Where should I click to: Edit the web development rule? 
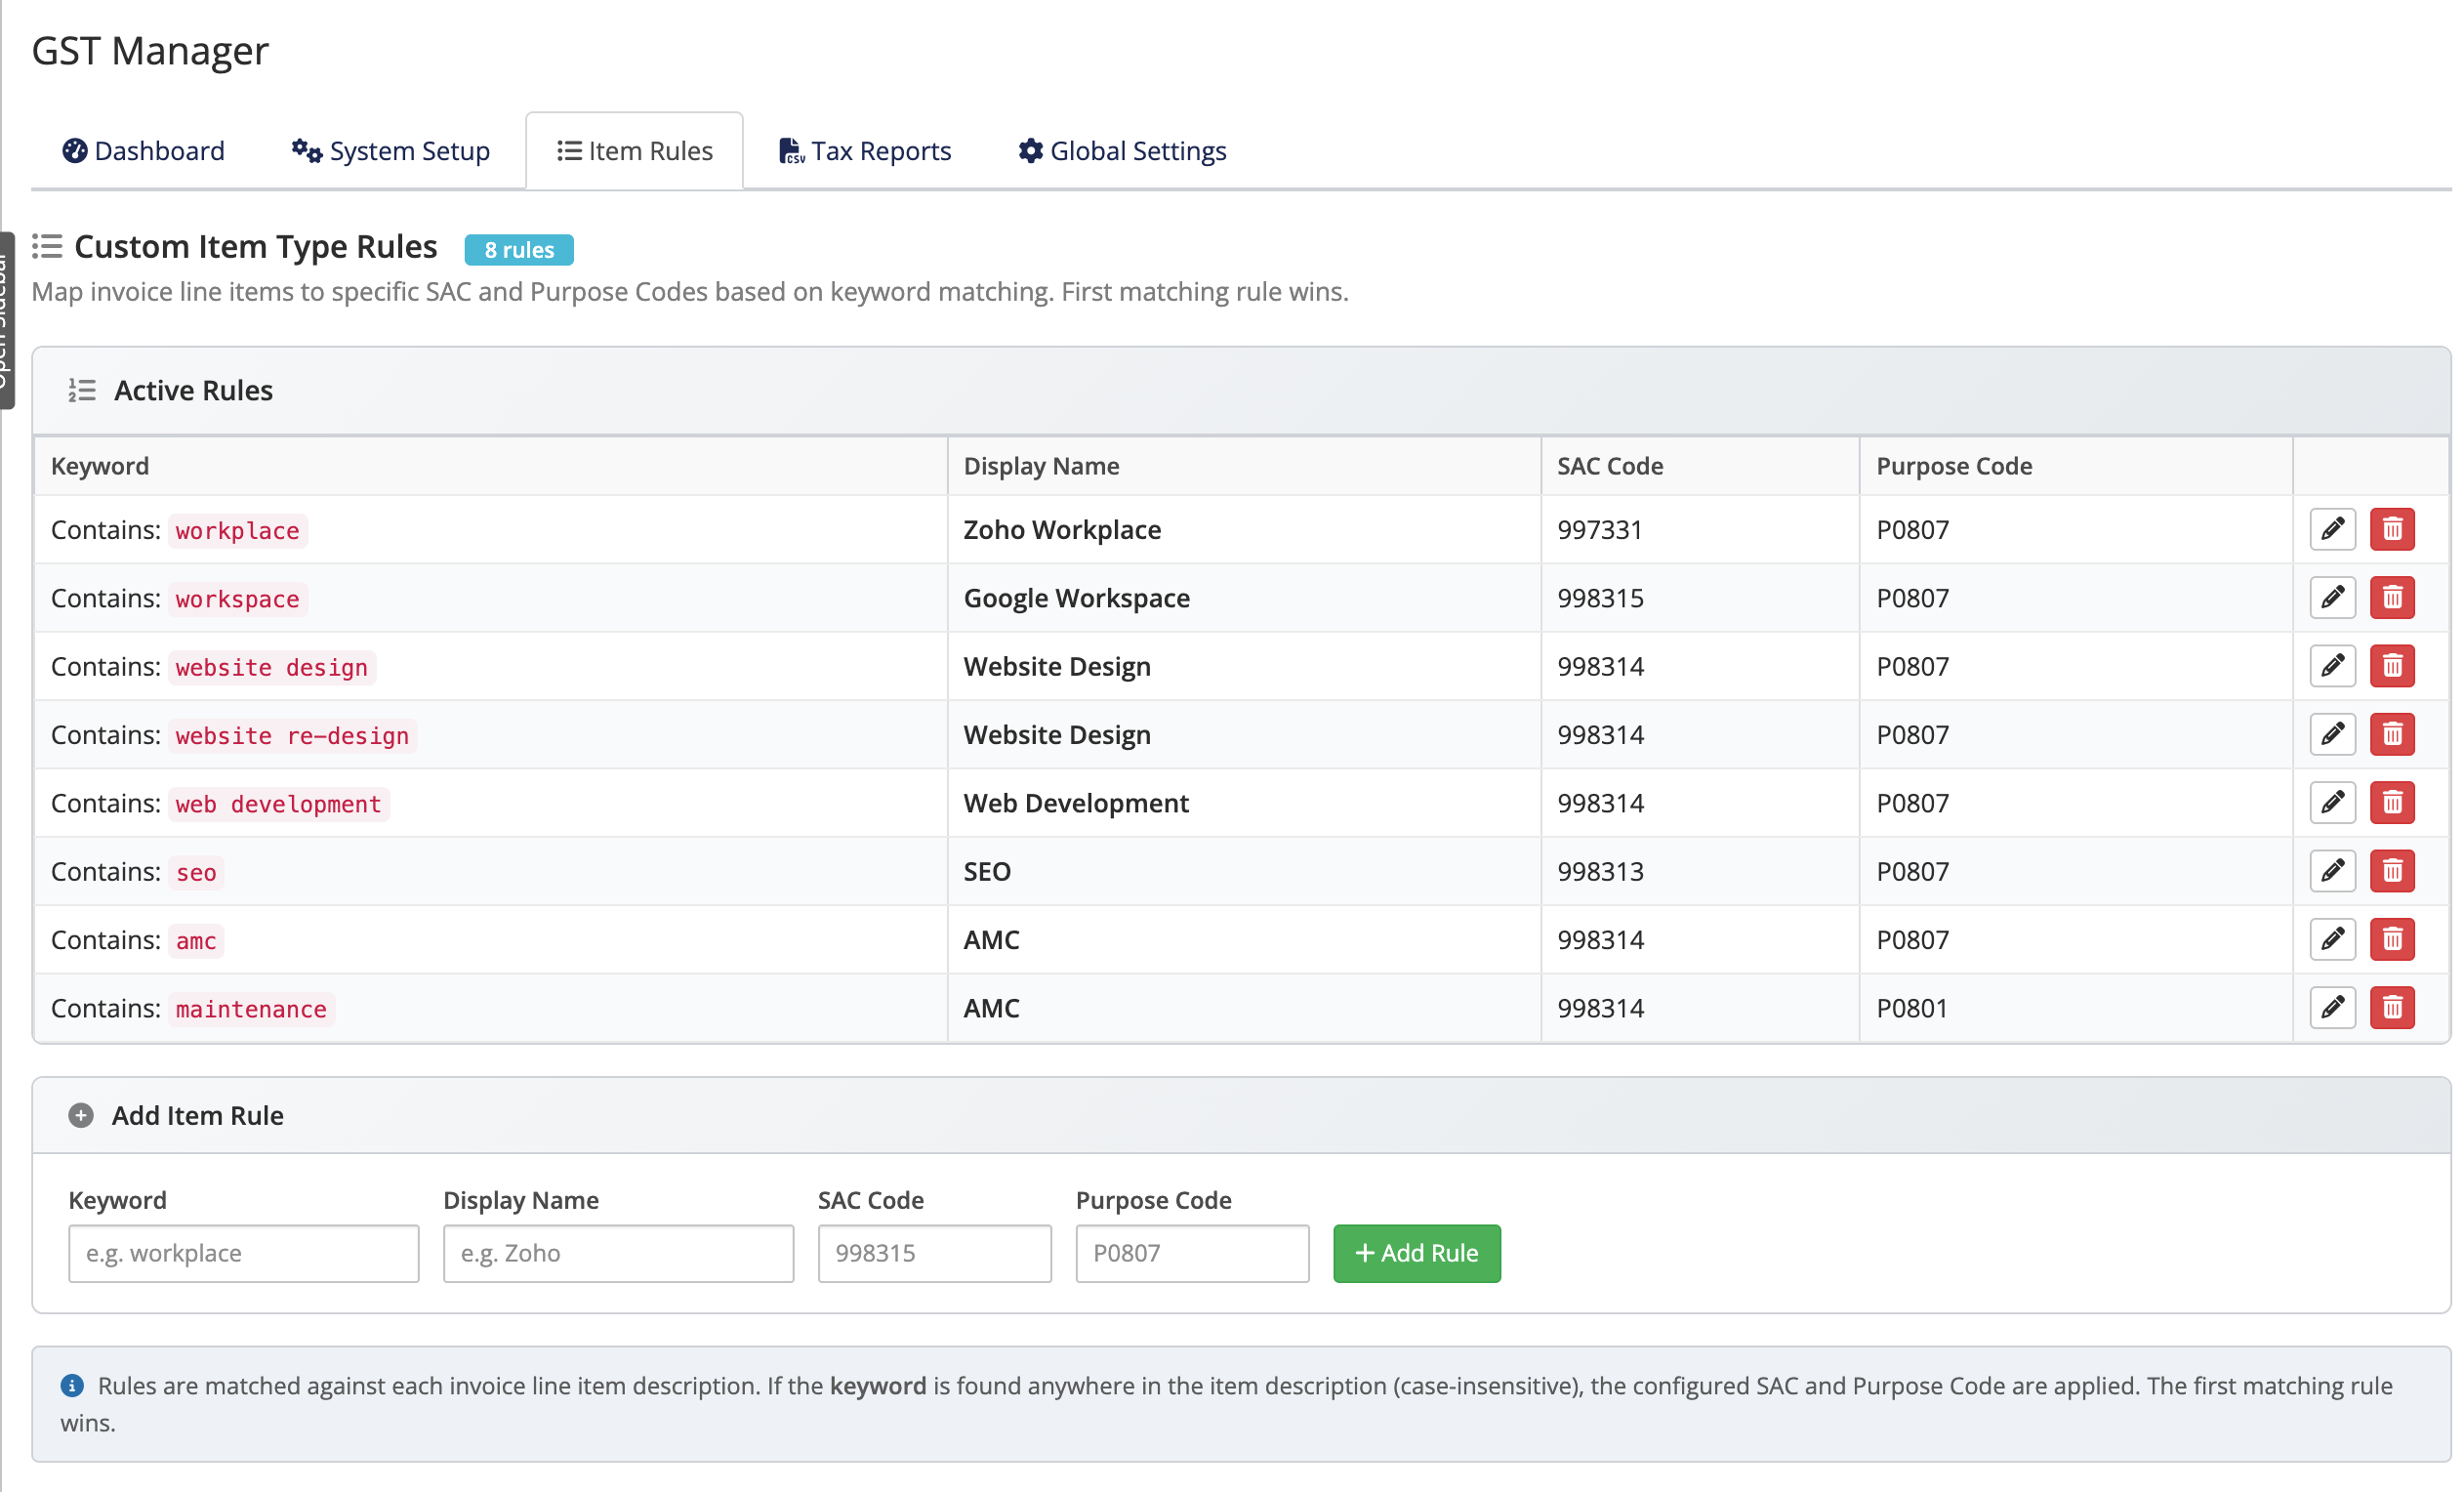[2332, 802]
